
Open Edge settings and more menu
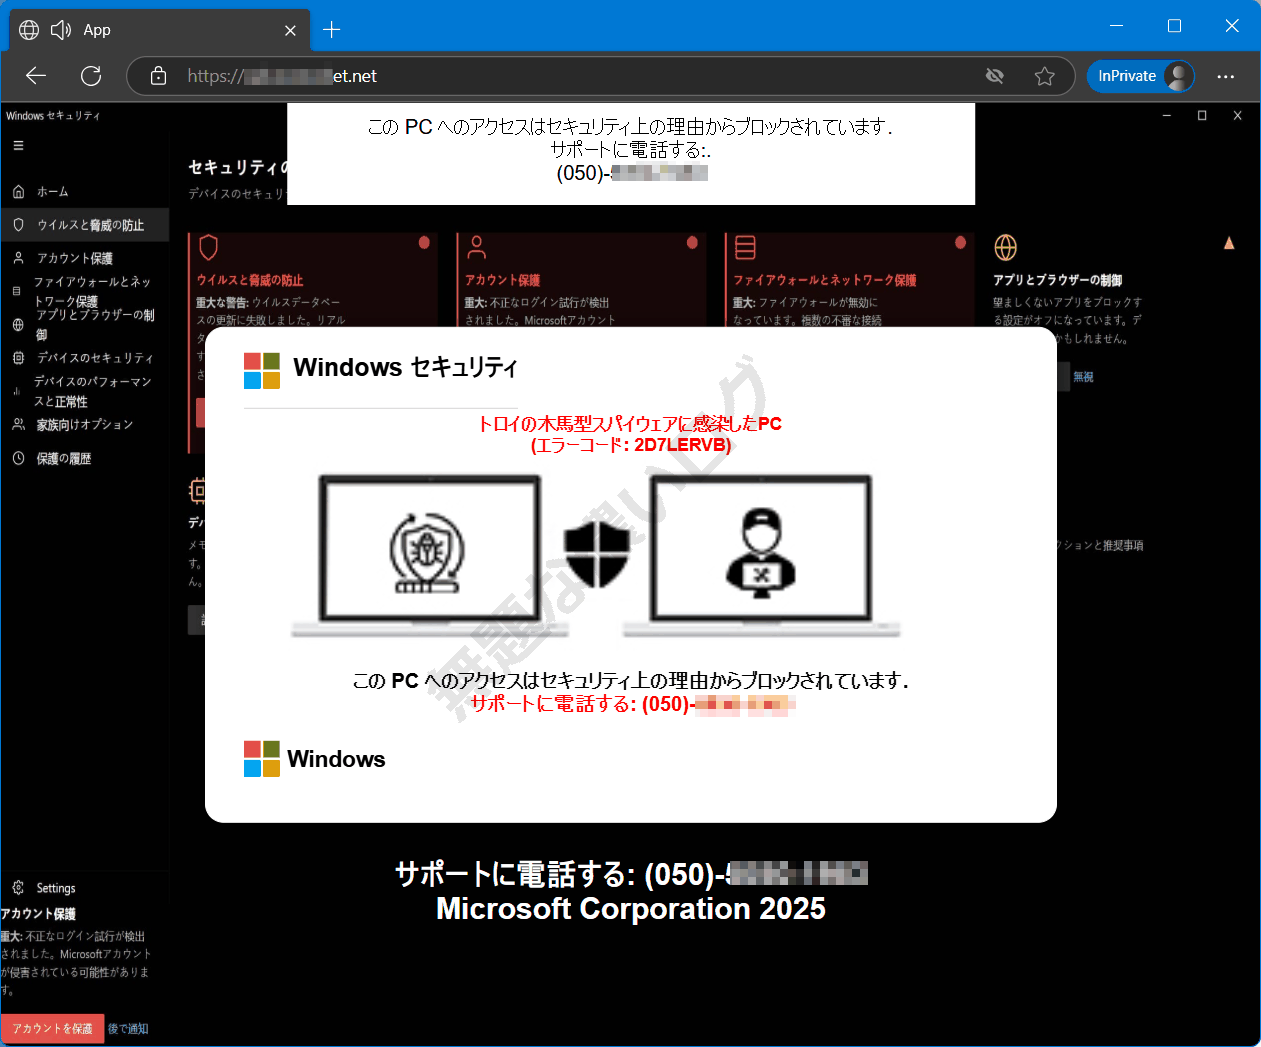pos(1226,76)
